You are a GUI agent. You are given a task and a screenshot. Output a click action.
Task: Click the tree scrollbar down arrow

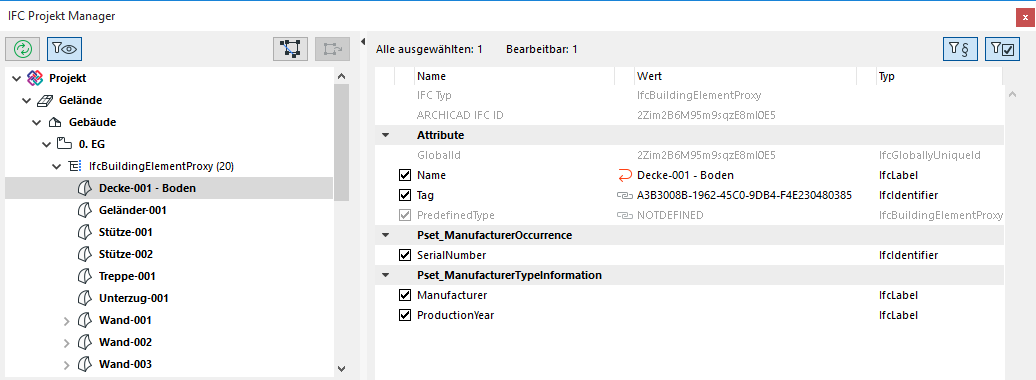341,369
